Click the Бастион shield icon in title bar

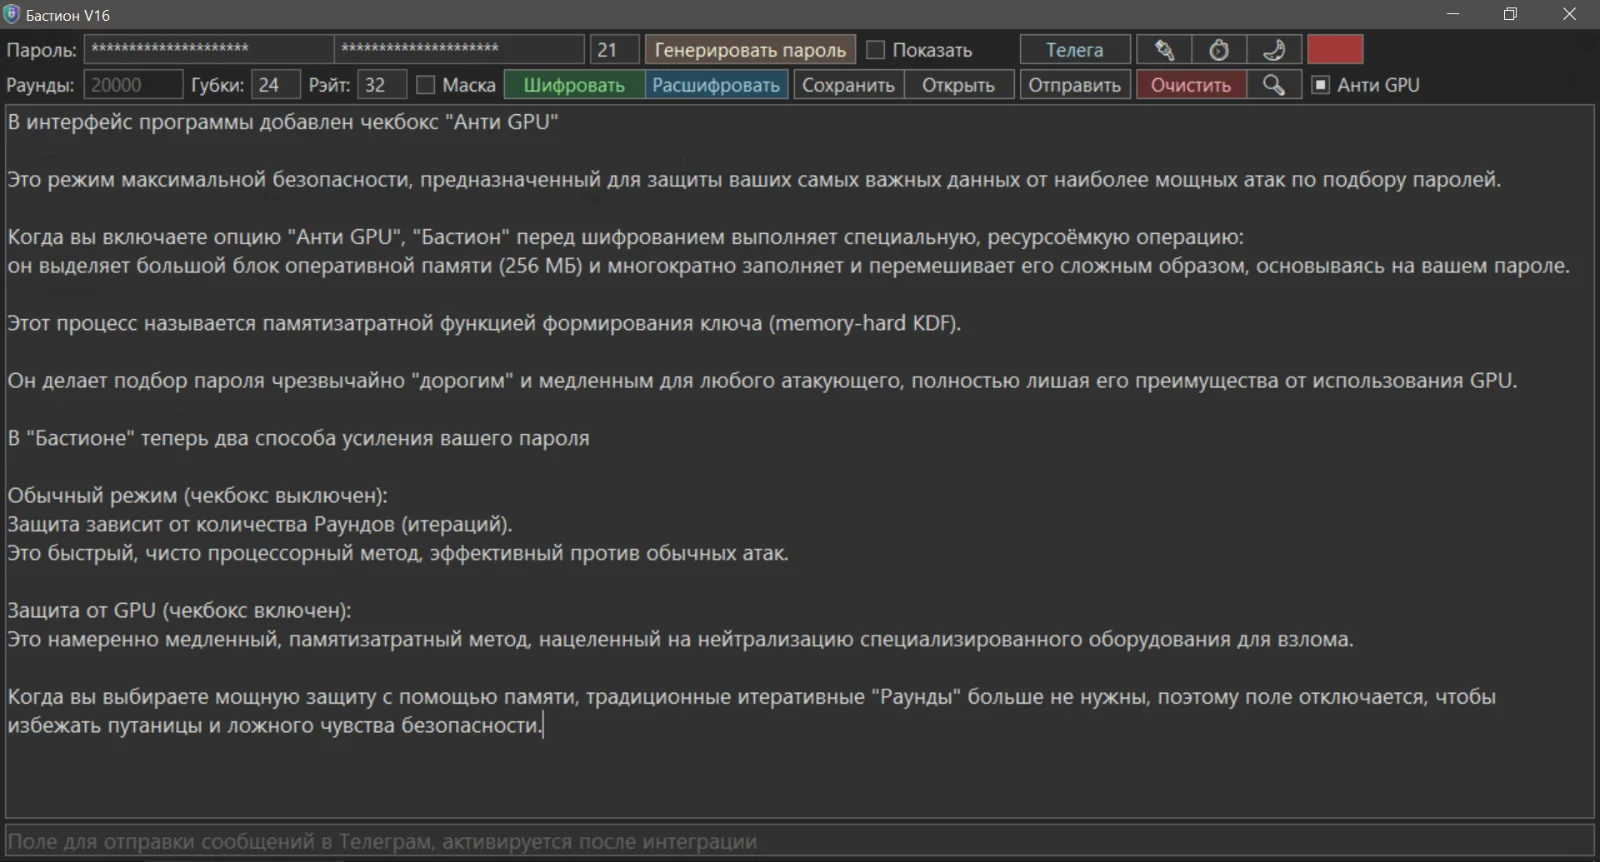tap(12, 14)
